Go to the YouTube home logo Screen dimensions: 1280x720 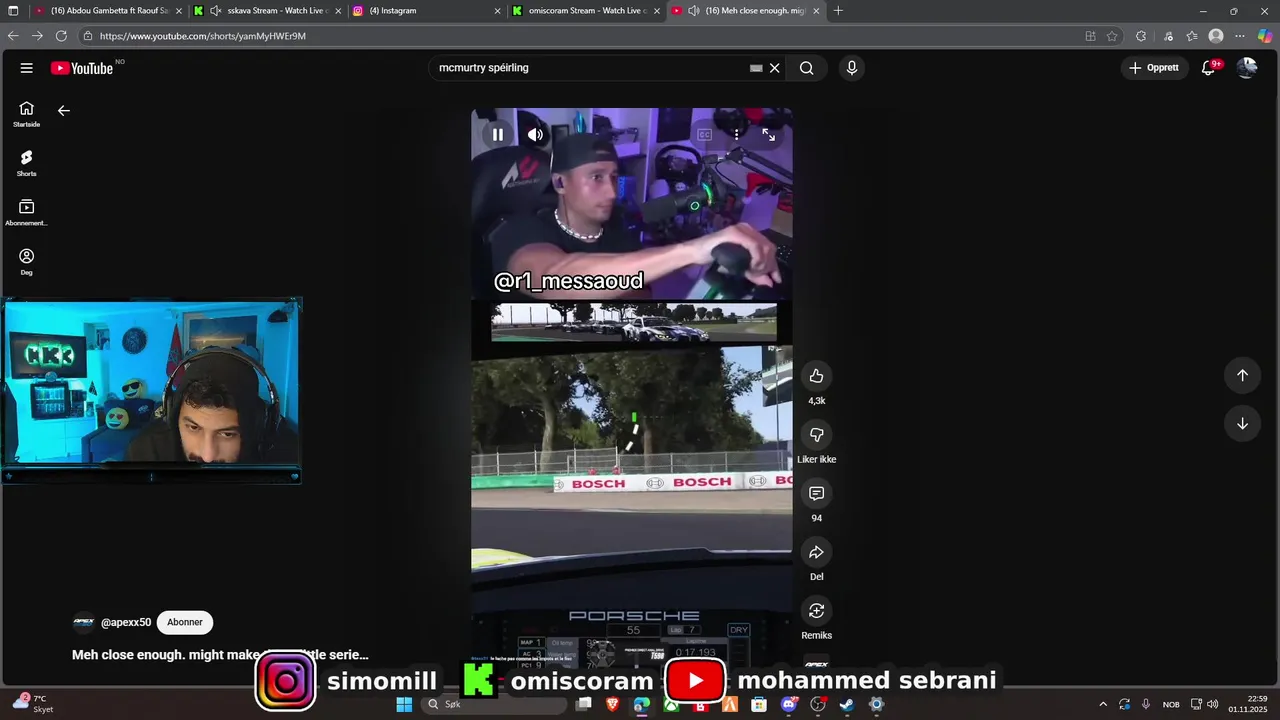tap(82, 68)
